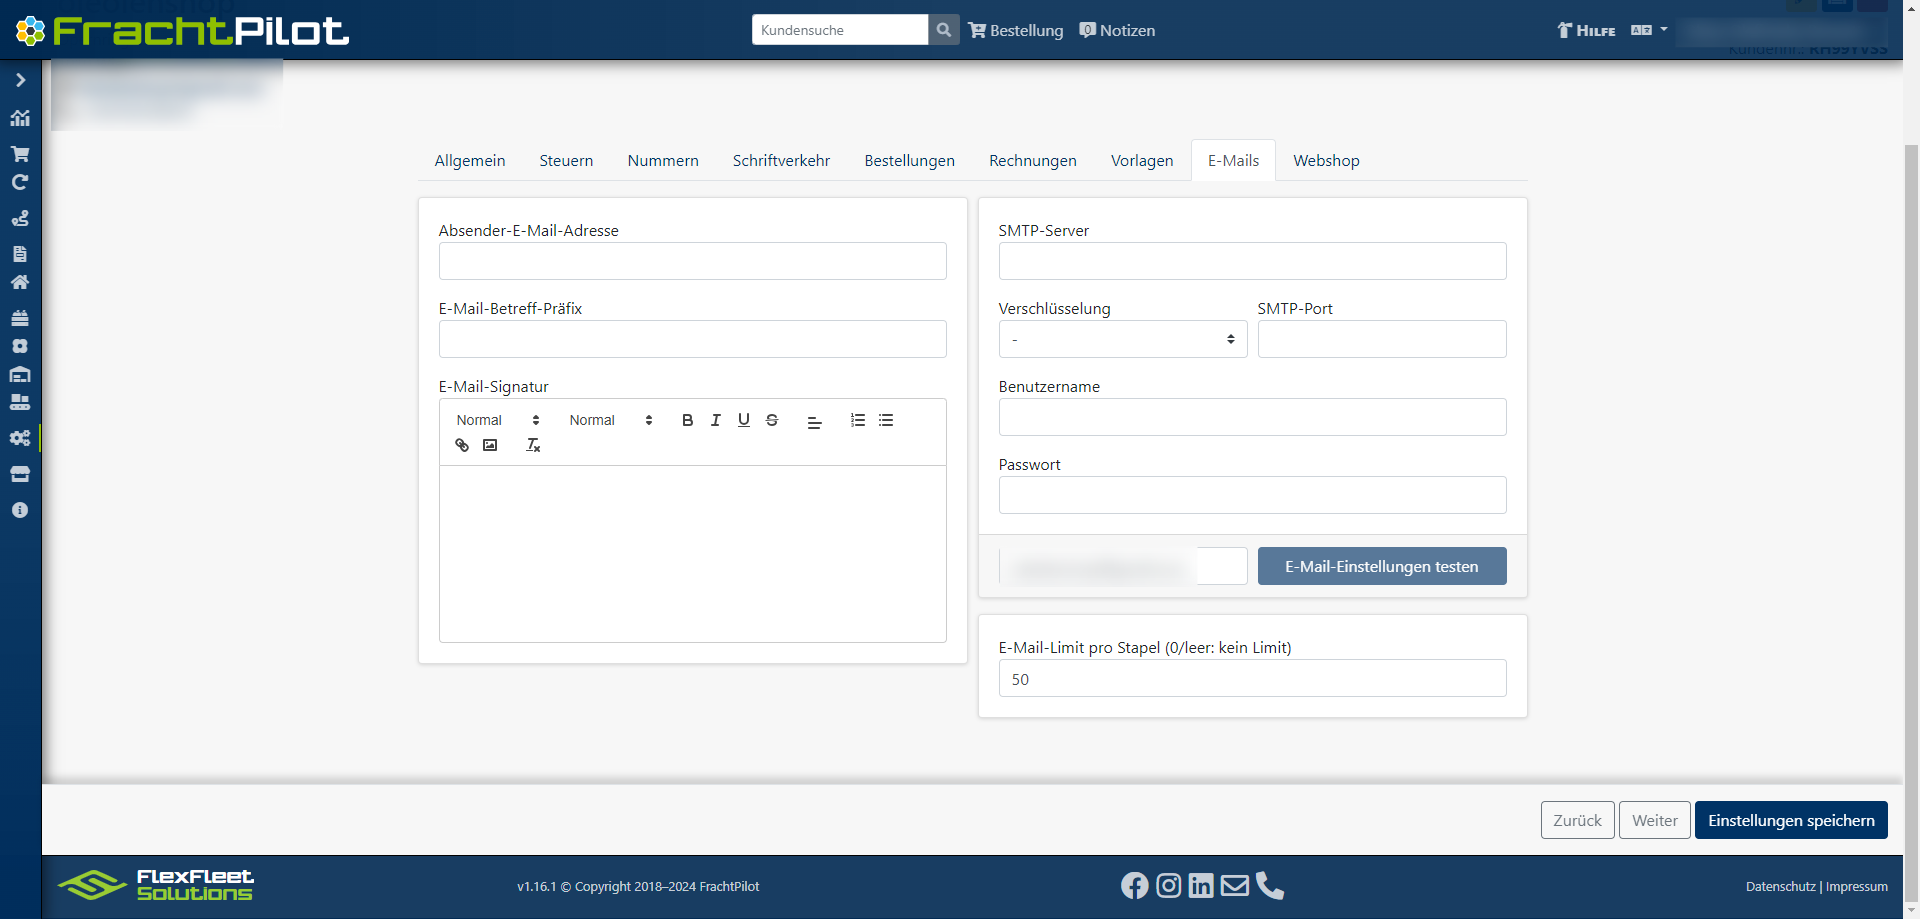Open the text alignment picker
This screenshot has height=919, width=1920.
(815, 421)
